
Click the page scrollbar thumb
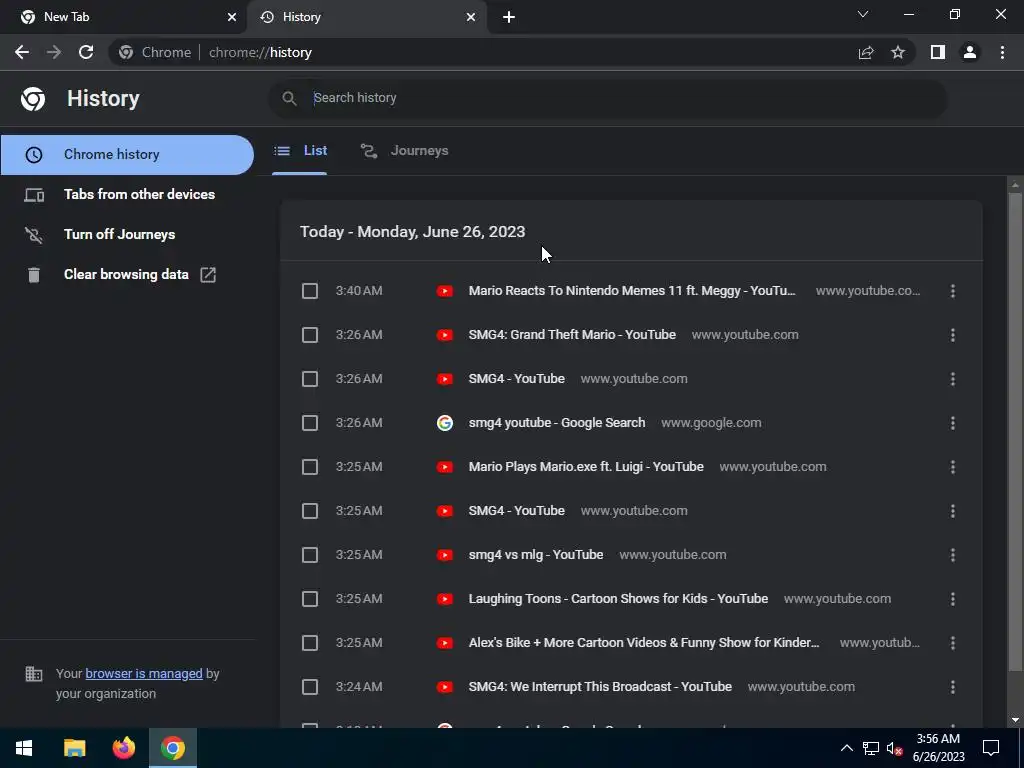(1015, 431)
